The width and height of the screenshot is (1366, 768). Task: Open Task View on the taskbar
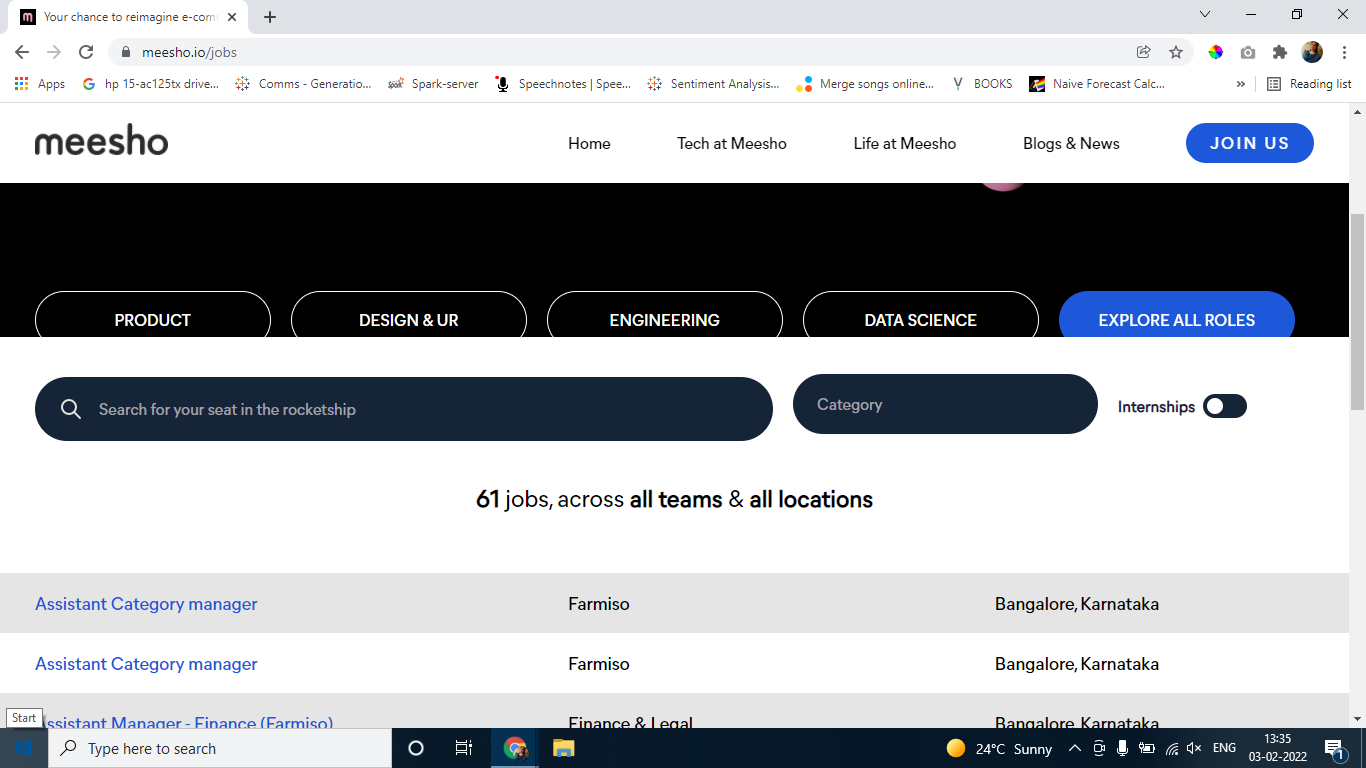click(x=464, y=748)
